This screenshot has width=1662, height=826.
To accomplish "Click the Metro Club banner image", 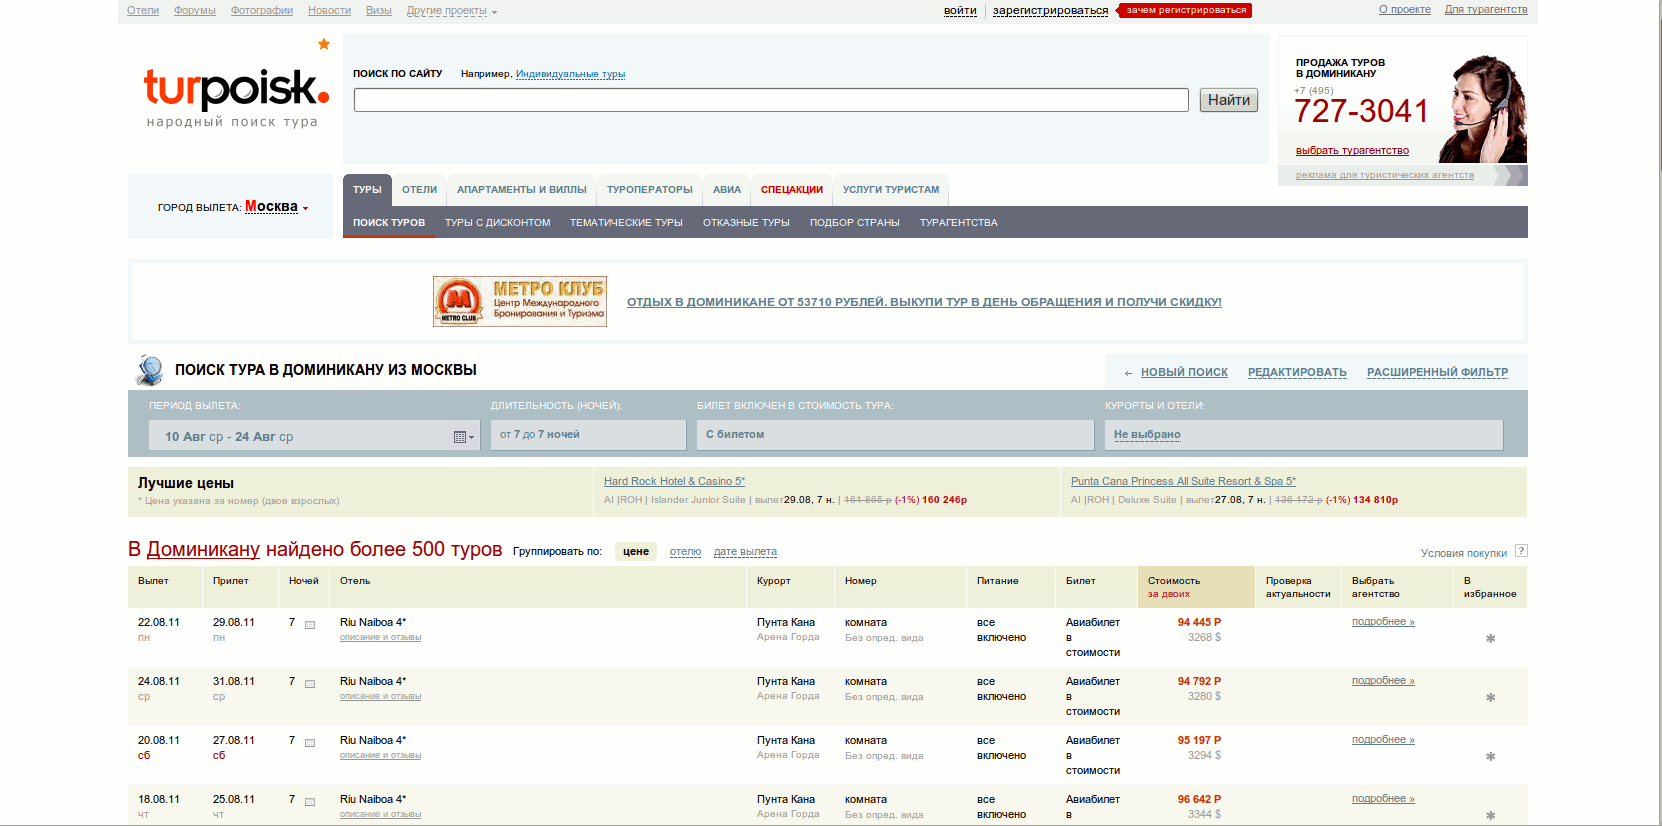I will point(520,301).
